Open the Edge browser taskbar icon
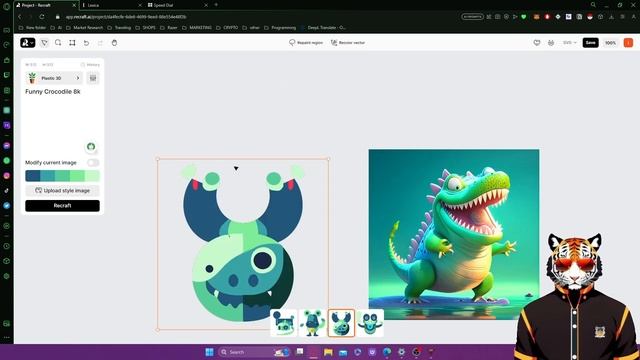 pos(387,352)
